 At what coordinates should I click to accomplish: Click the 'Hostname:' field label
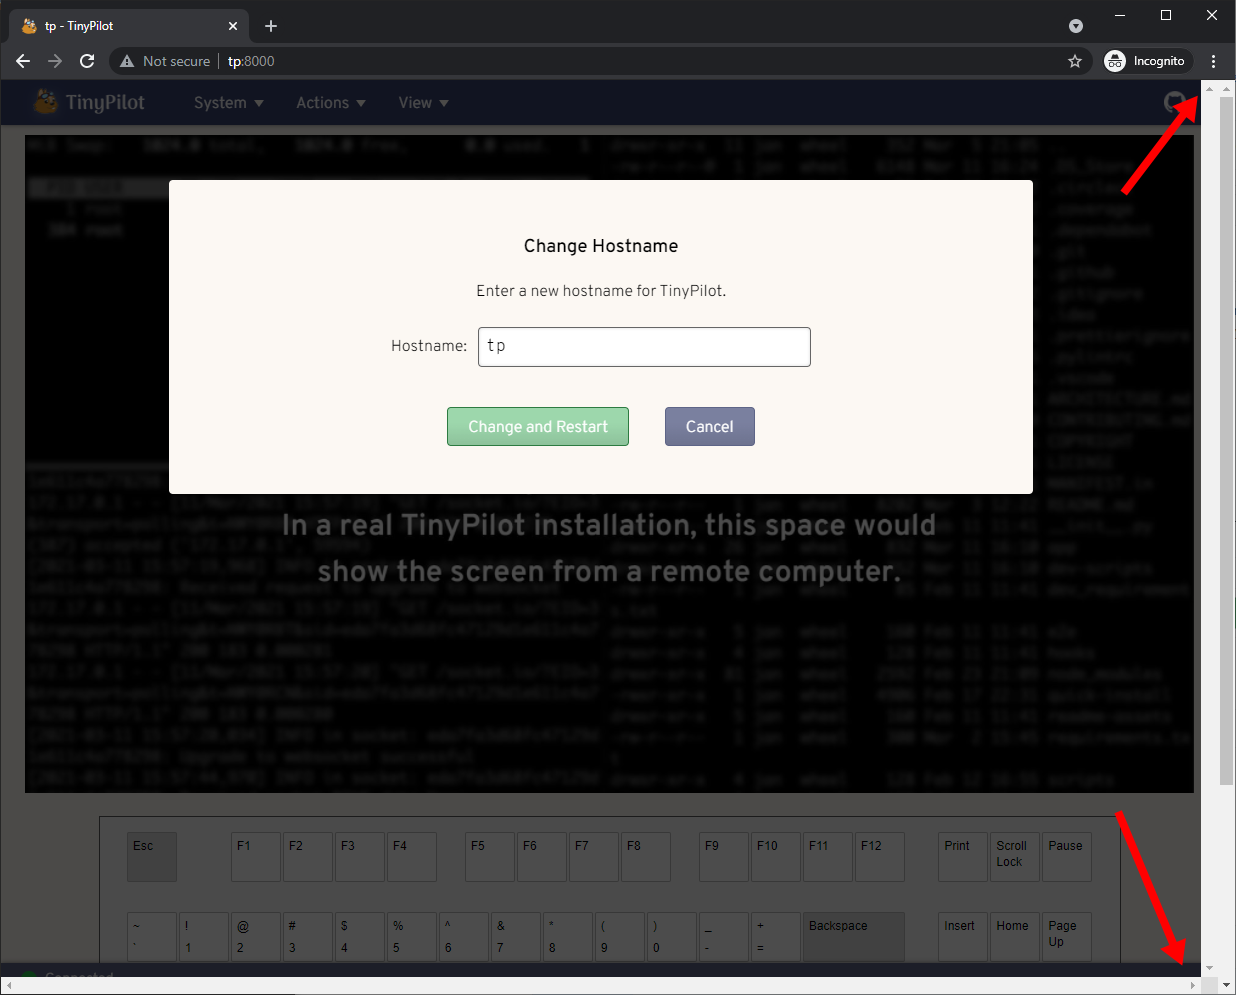429,346
